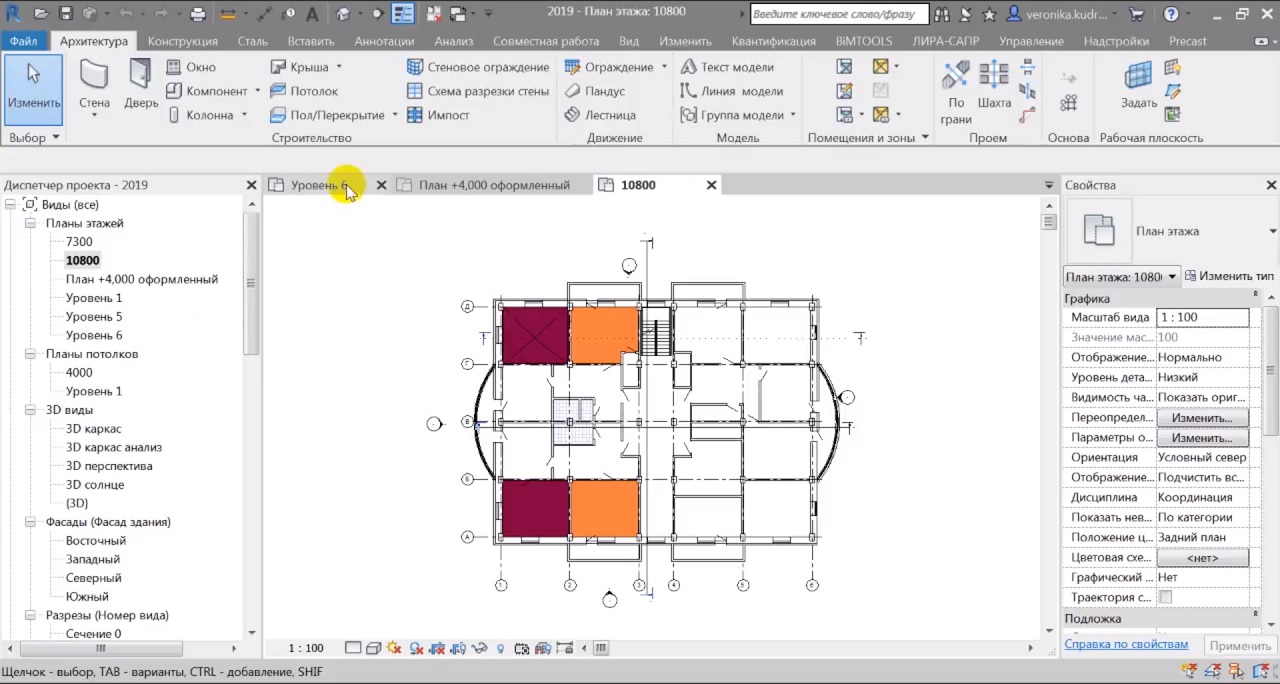The height and width of the screenshot is (684, 1280).
Task: Switch to the Аннотации ribbon tab
Action: pos(384,41)
